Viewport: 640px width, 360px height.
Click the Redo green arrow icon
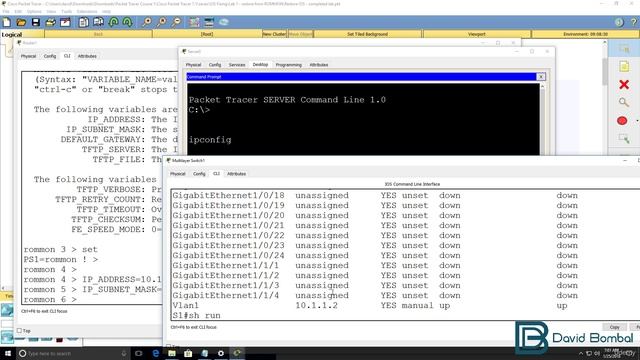(x=127, y=22)
